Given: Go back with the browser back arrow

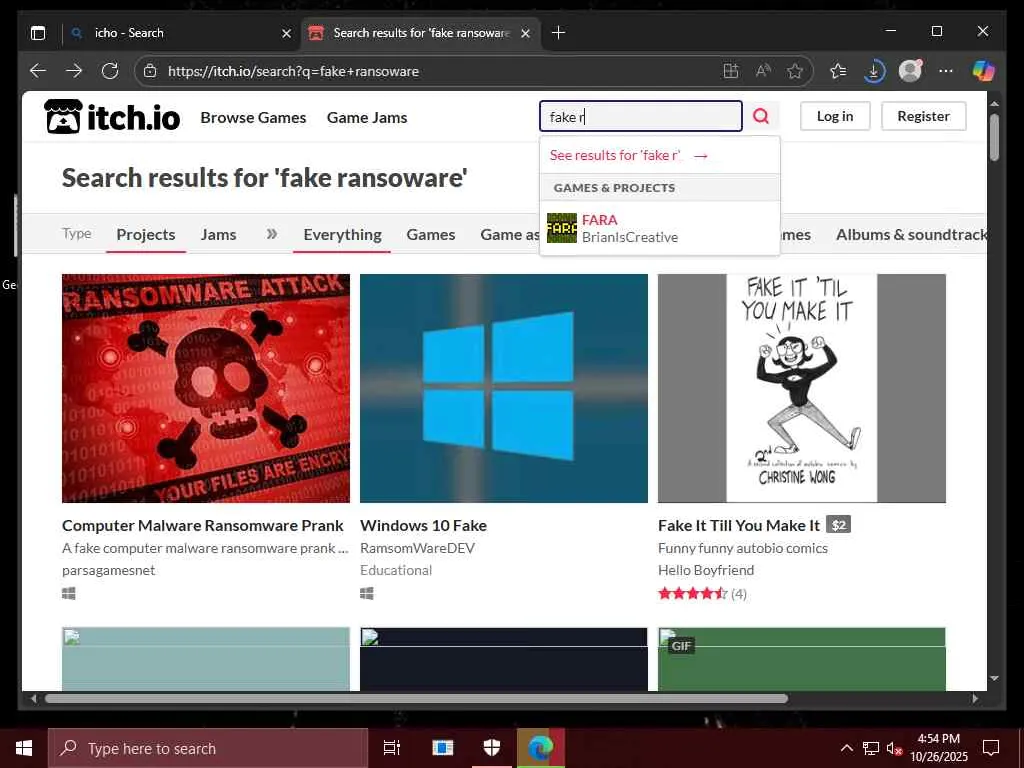Looking at the screenshot, I should (x=38, y=71).
